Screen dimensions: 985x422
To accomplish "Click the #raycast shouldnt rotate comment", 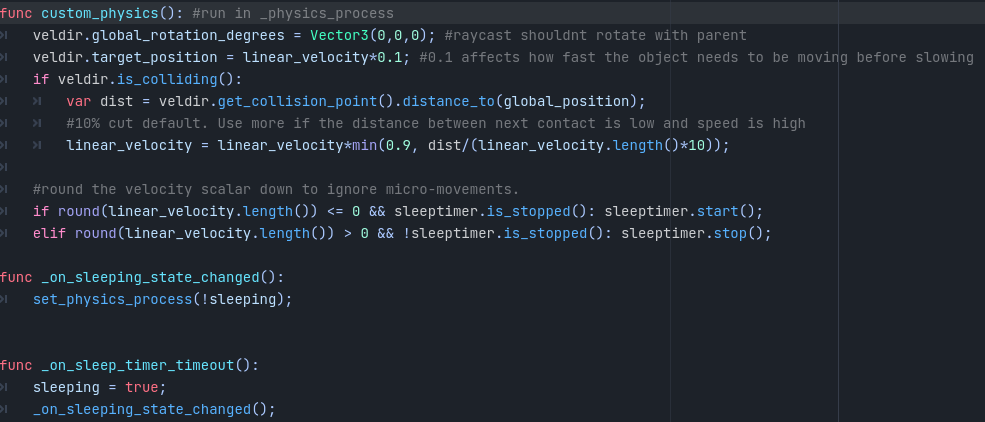I will coord(596,35).
